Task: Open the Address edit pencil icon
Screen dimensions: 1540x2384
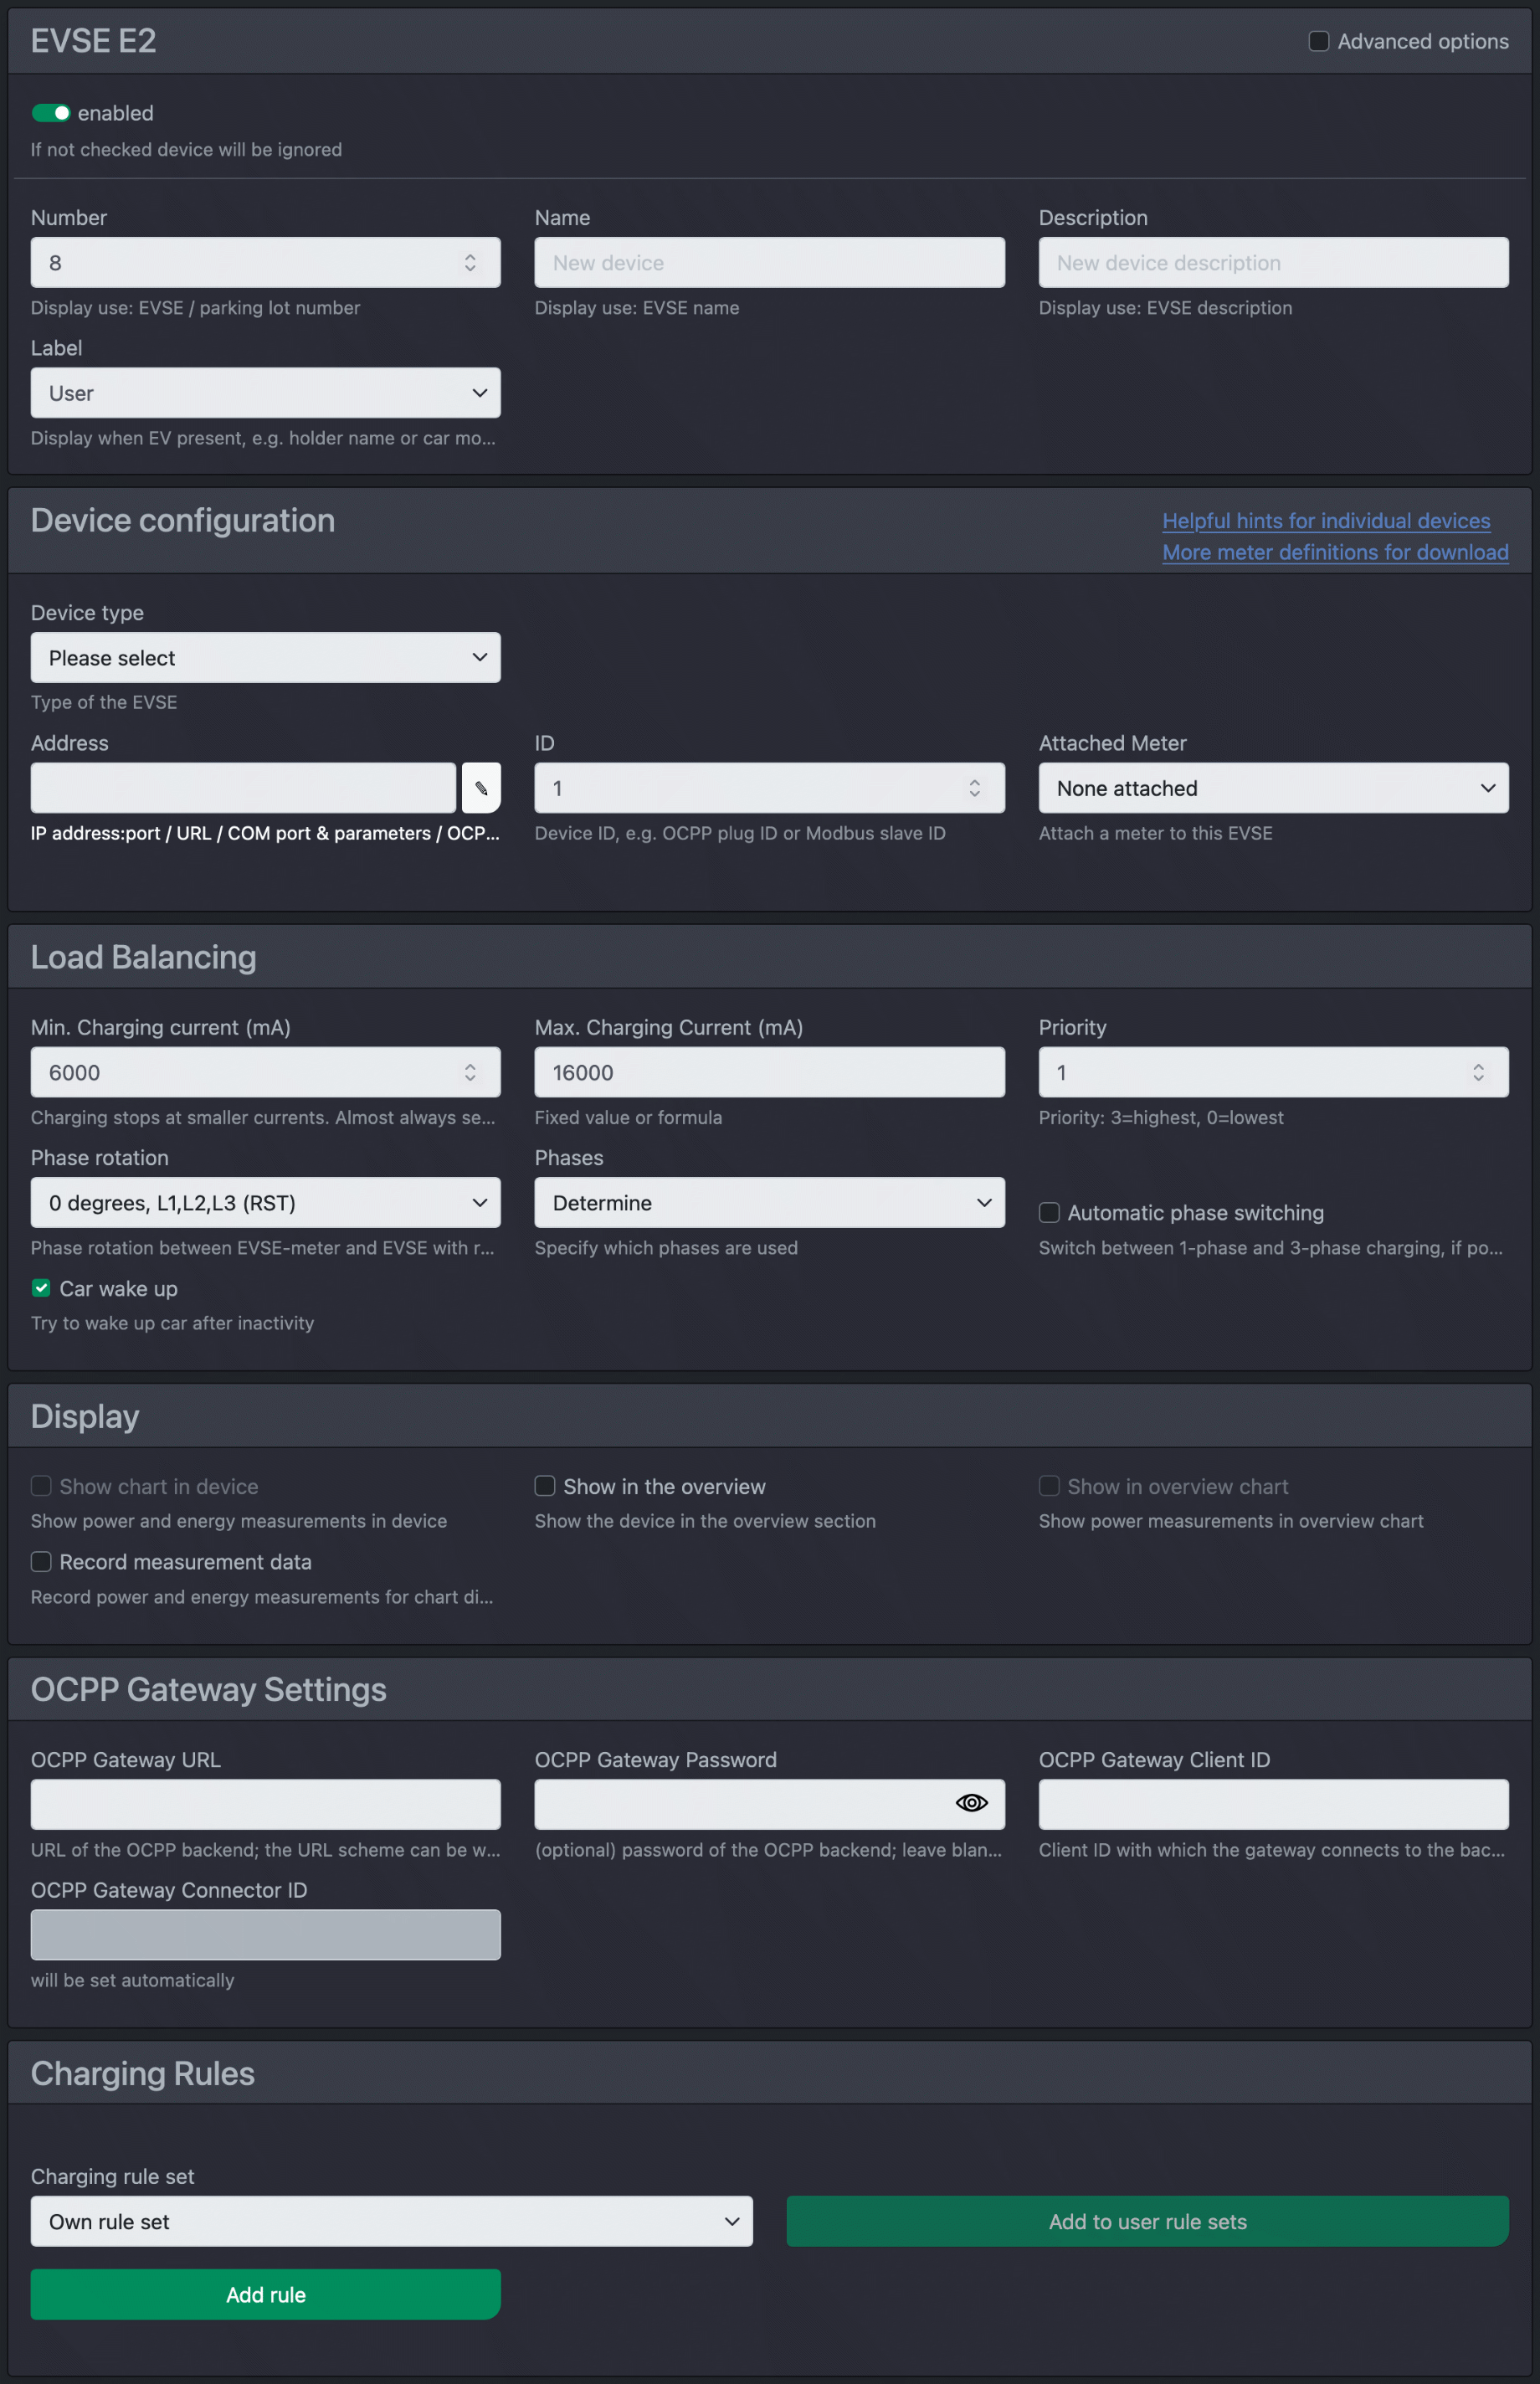Action: (482, 788)
